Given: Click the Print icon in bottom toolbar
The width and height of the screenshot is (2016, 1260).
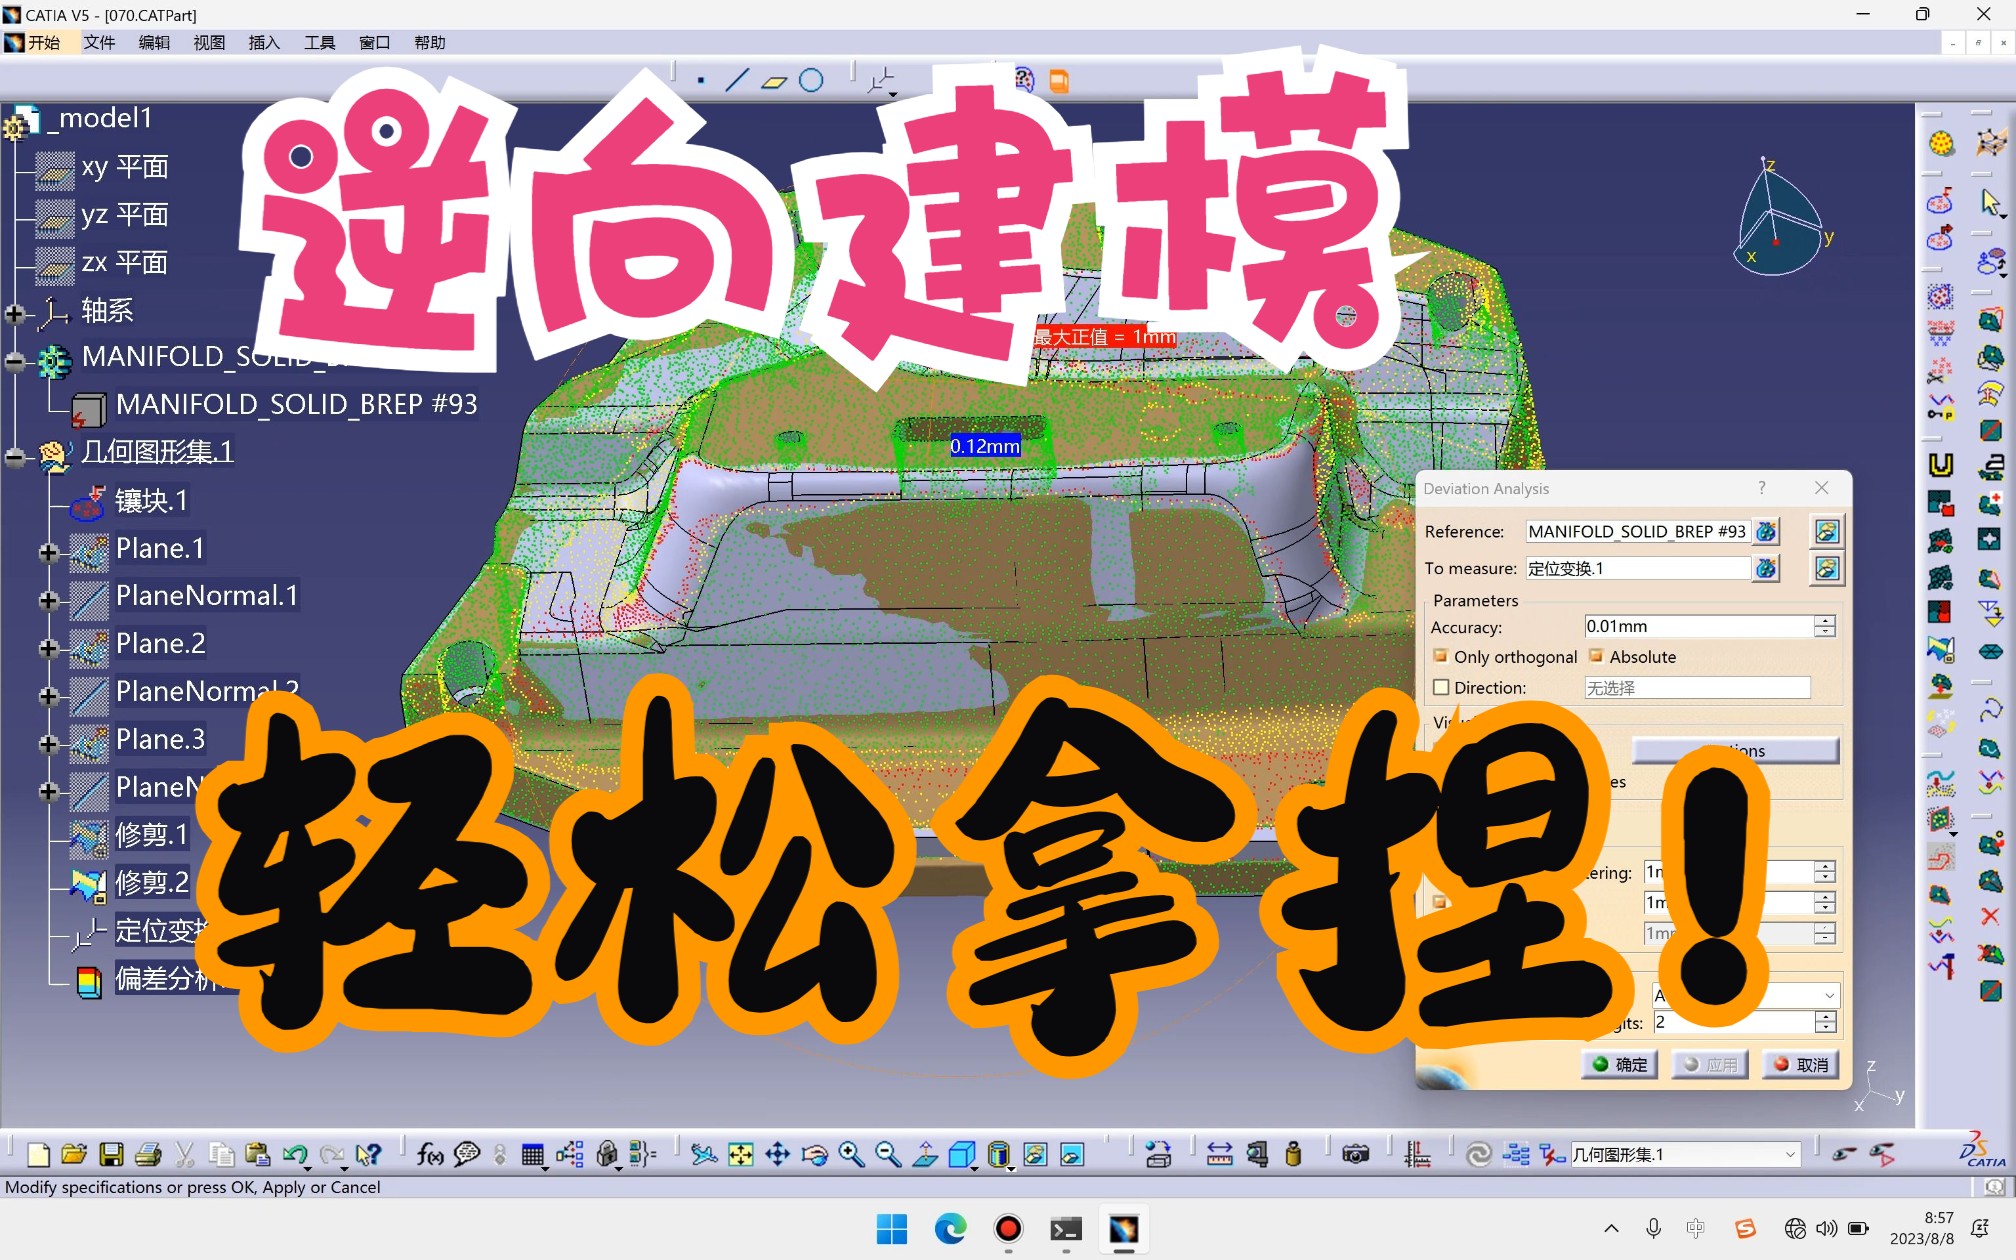Looking at the screenshot, I should coord(148,1155).
